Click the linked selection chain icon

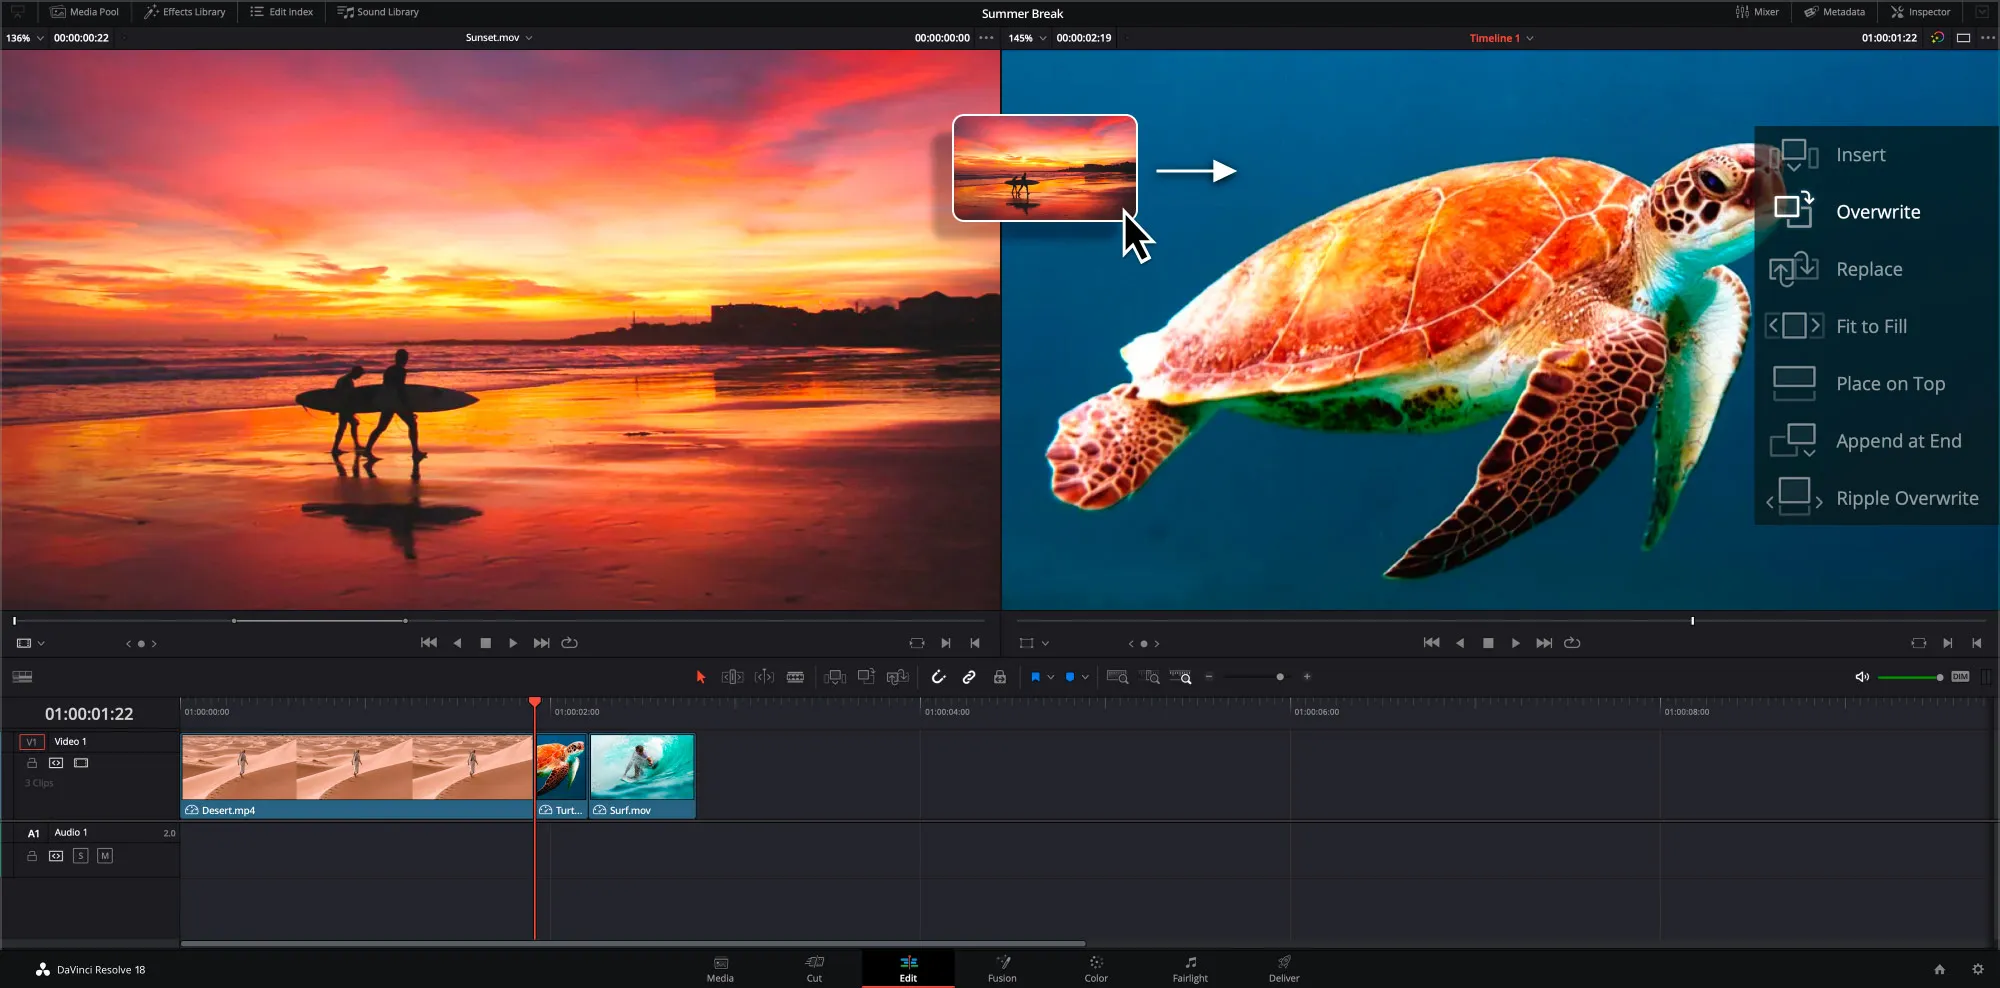click(968, 677)
